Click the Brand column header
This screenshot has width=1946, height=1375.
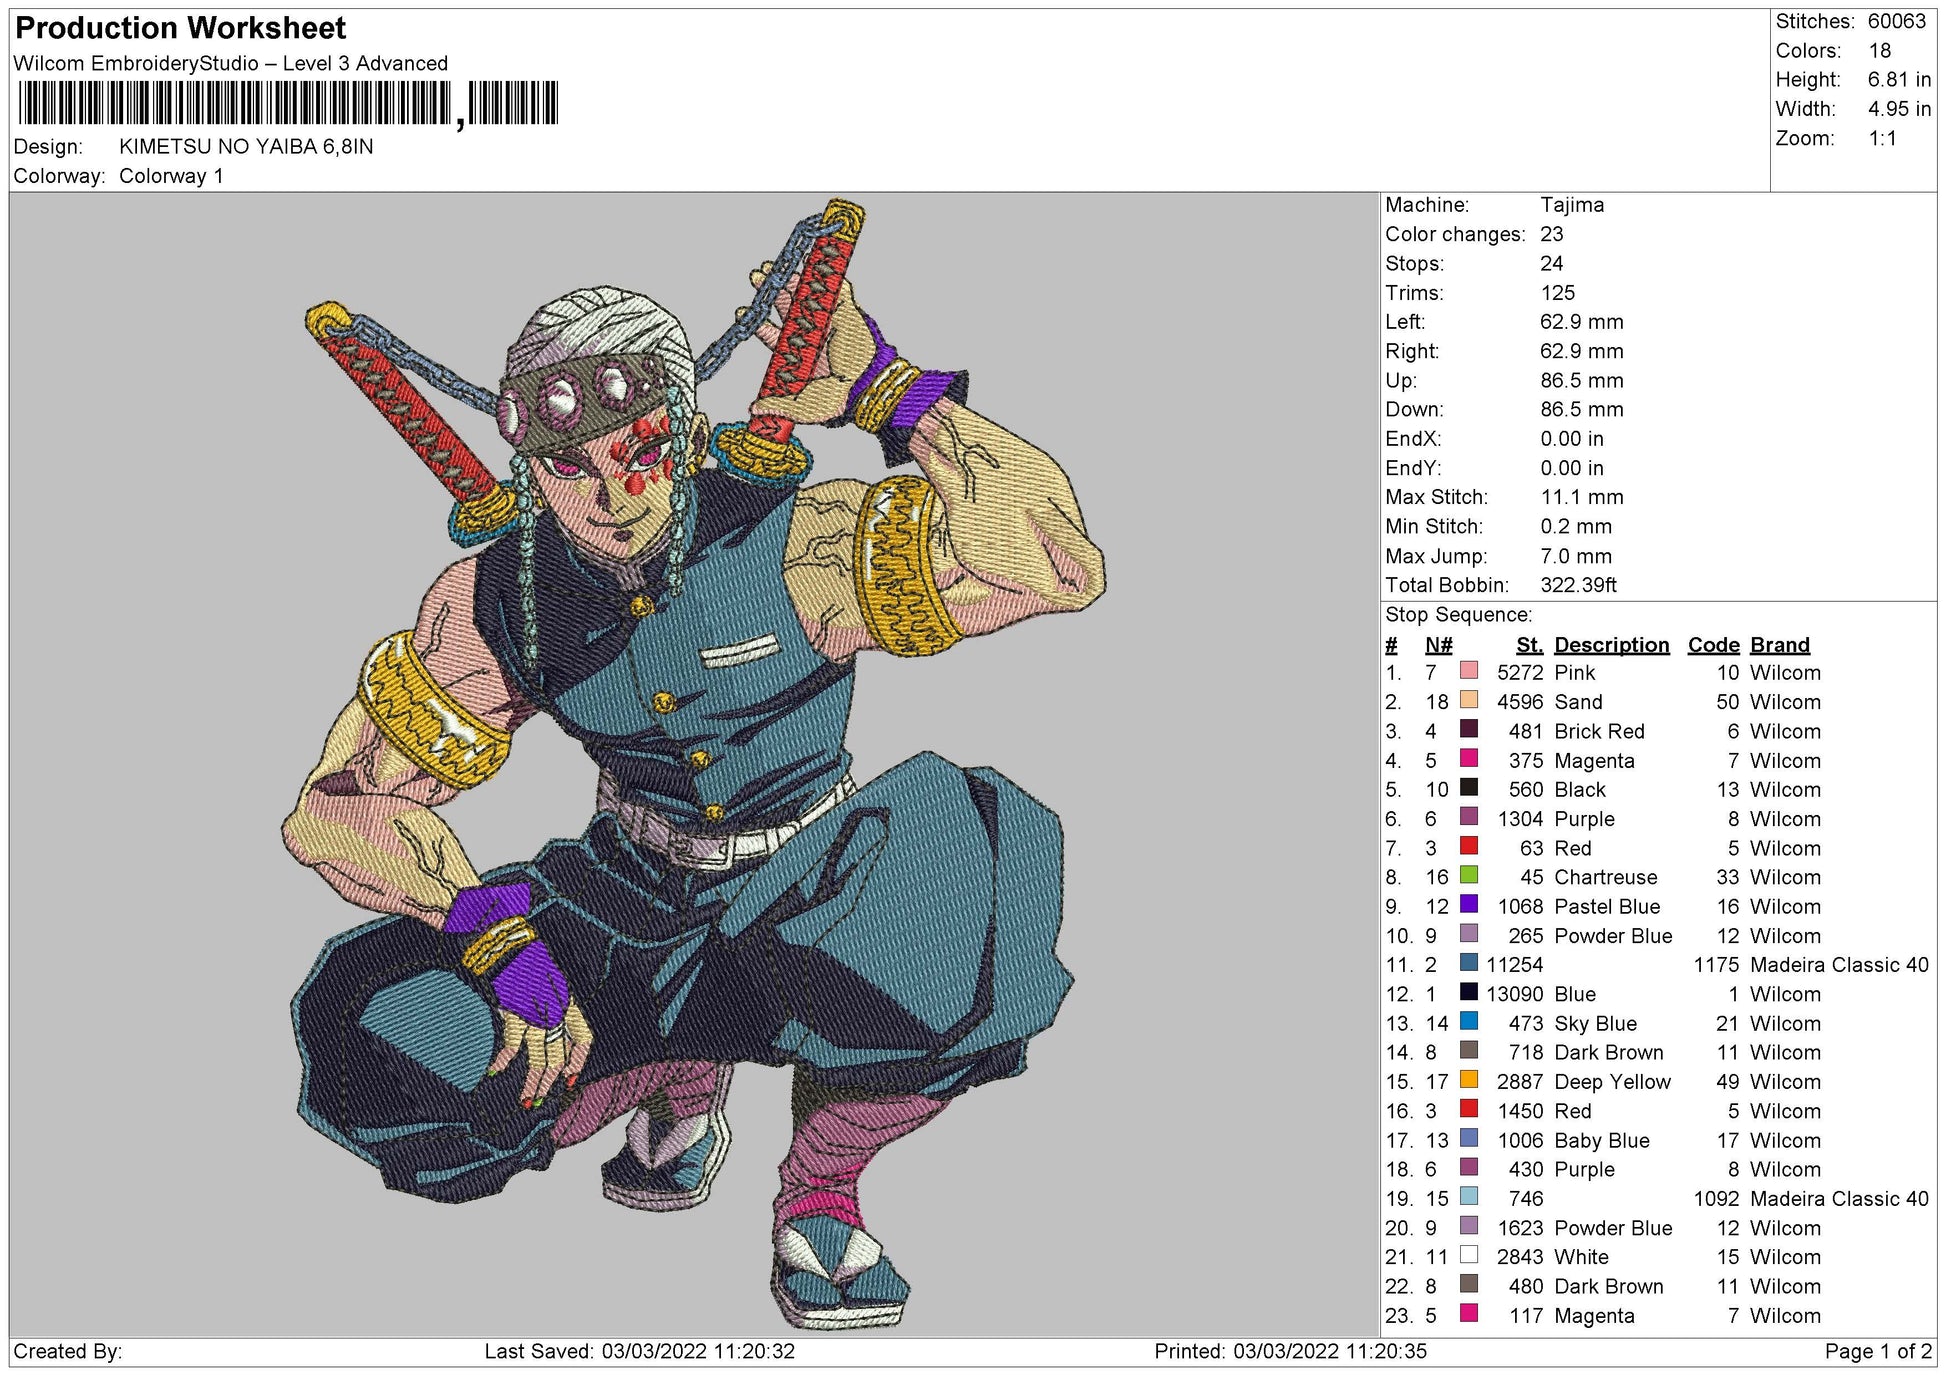click(x=1779, y=645)
